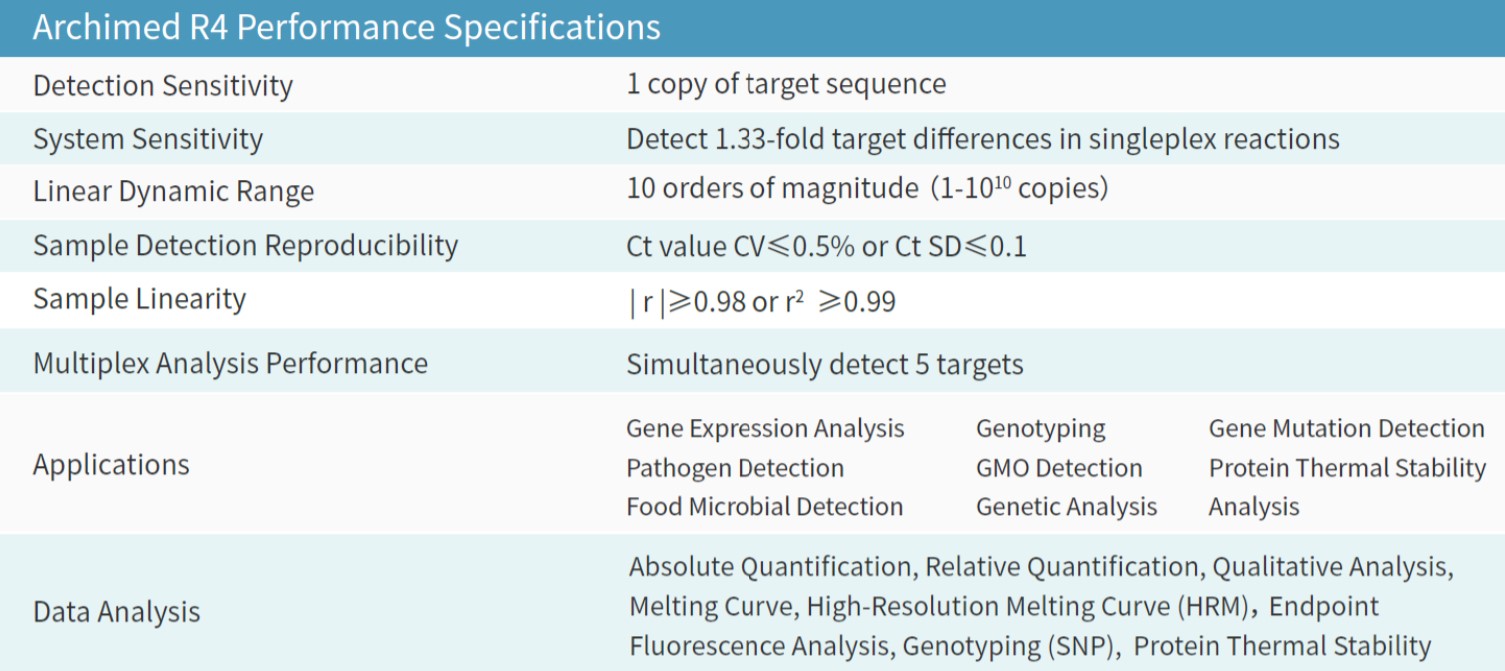Image resolution: width=1505 pixels, height=671 pixels.
Task: Click the Gene Mutation Detection entry
Action: [1345, 428]
